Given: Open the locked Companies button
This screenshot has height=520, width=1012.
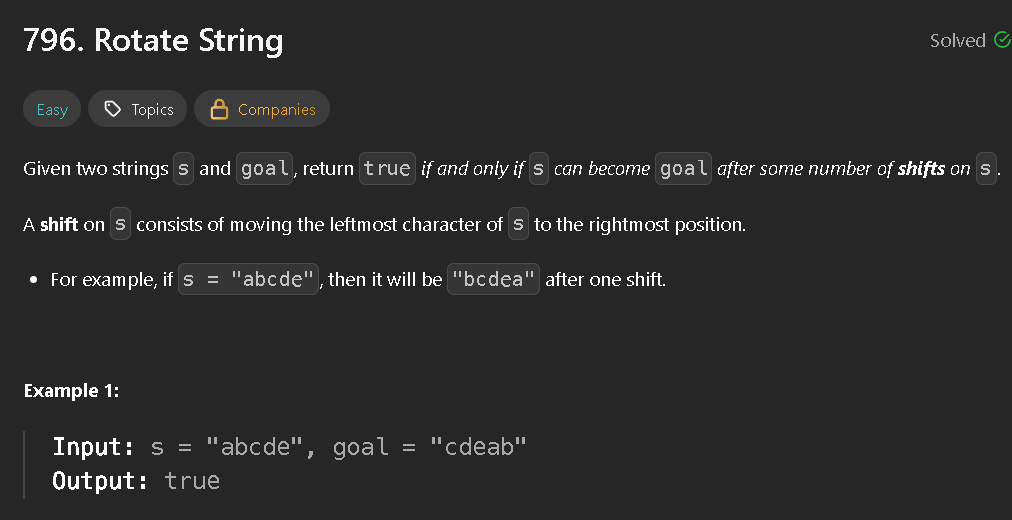Looking at the screenshot, I should [262, 109].
